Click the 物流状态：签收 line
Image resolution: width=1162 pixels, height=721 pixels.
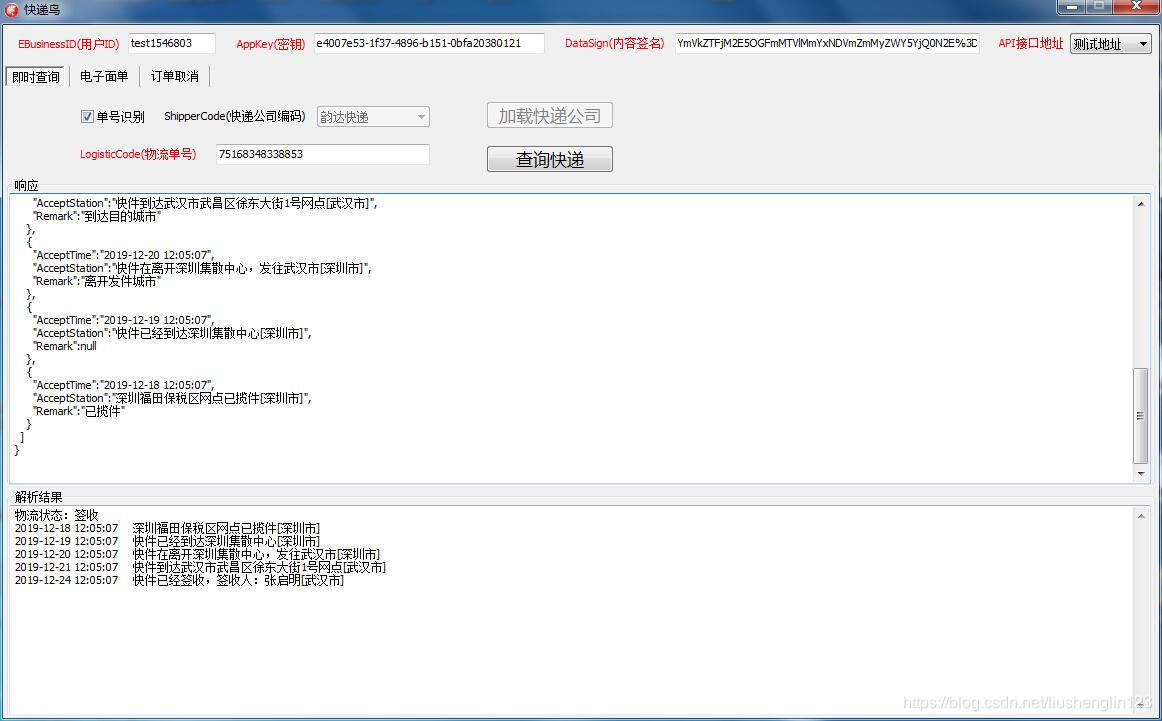56,515
